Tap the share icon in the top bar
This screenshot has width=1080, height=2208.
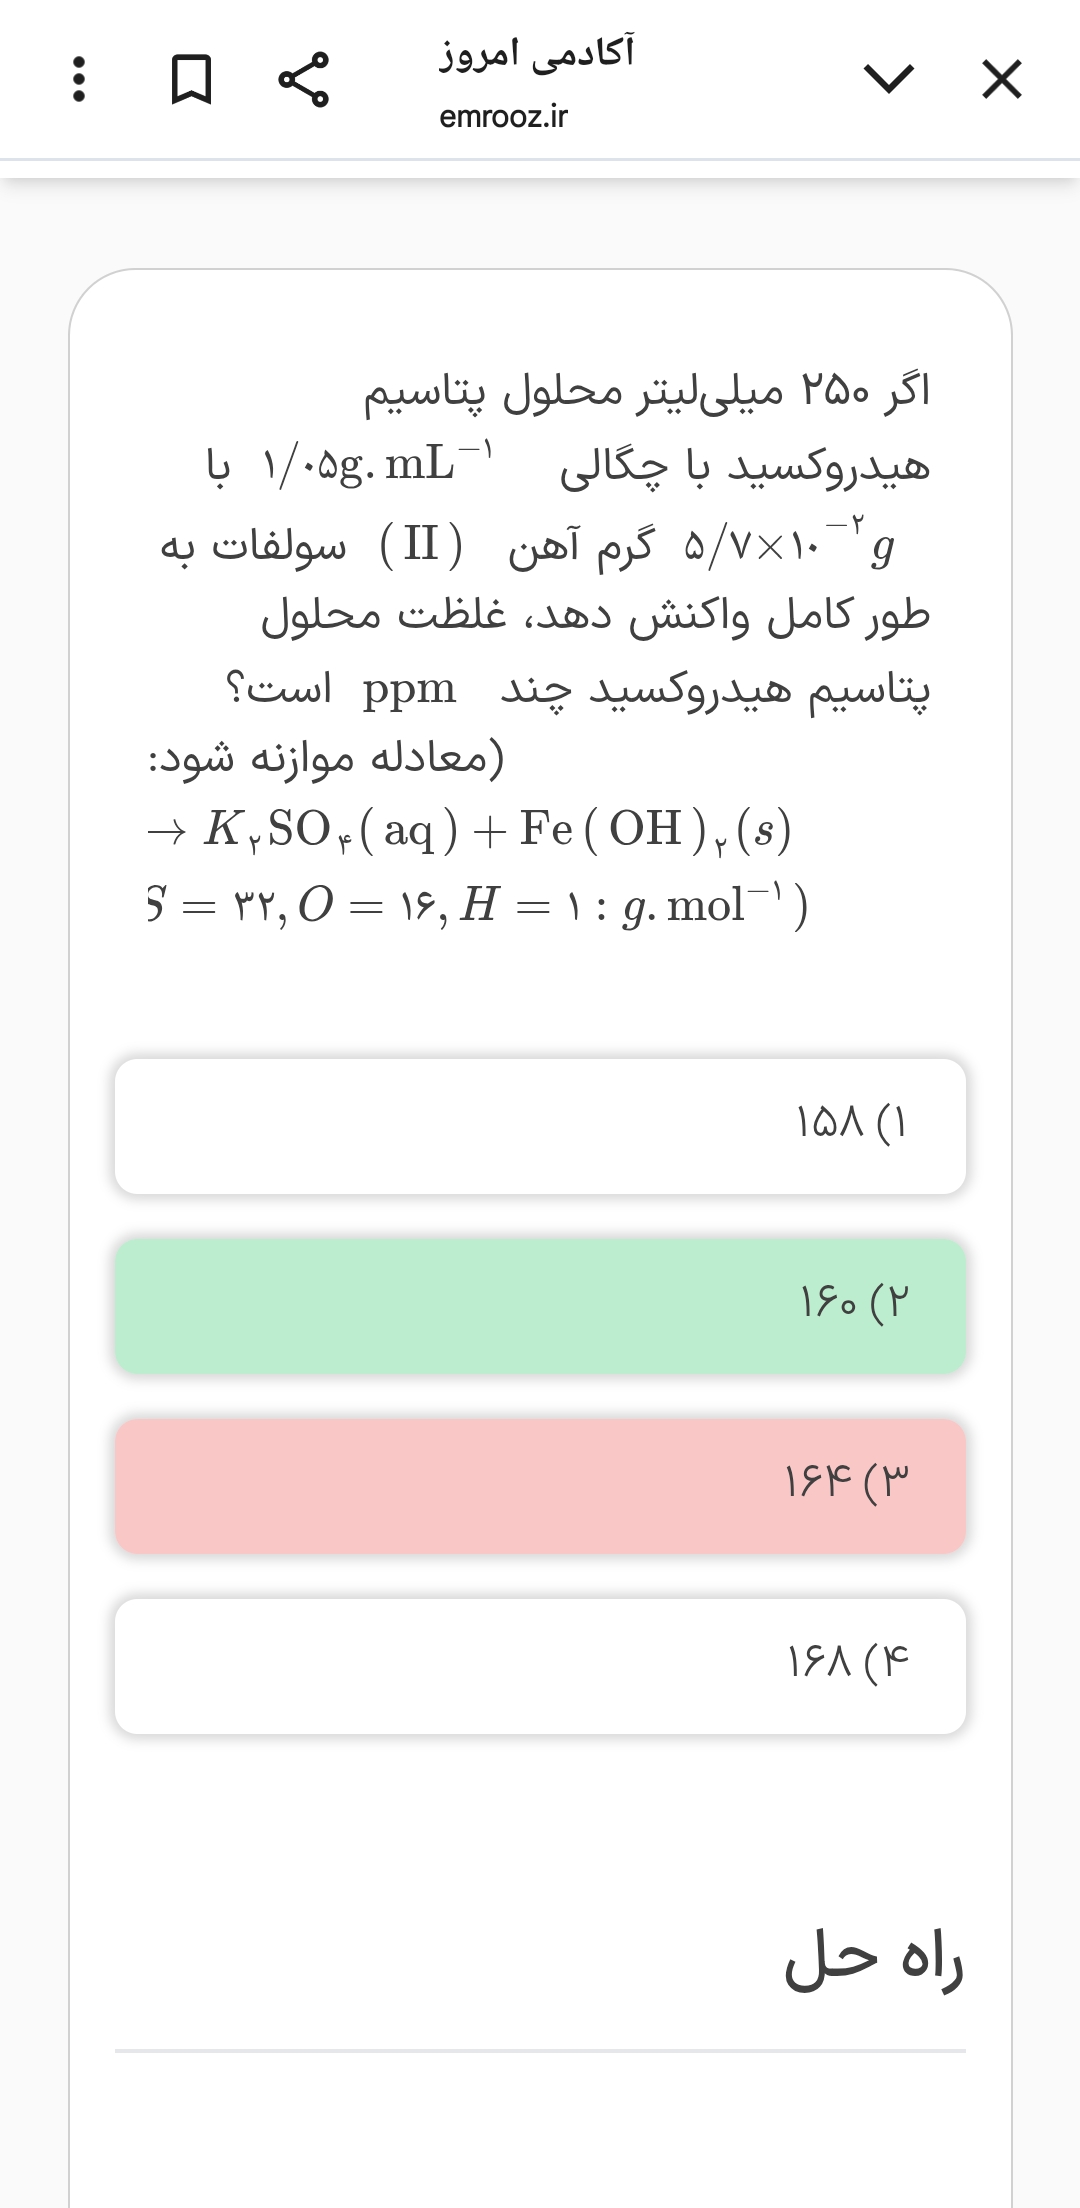(x=303, y=79)
